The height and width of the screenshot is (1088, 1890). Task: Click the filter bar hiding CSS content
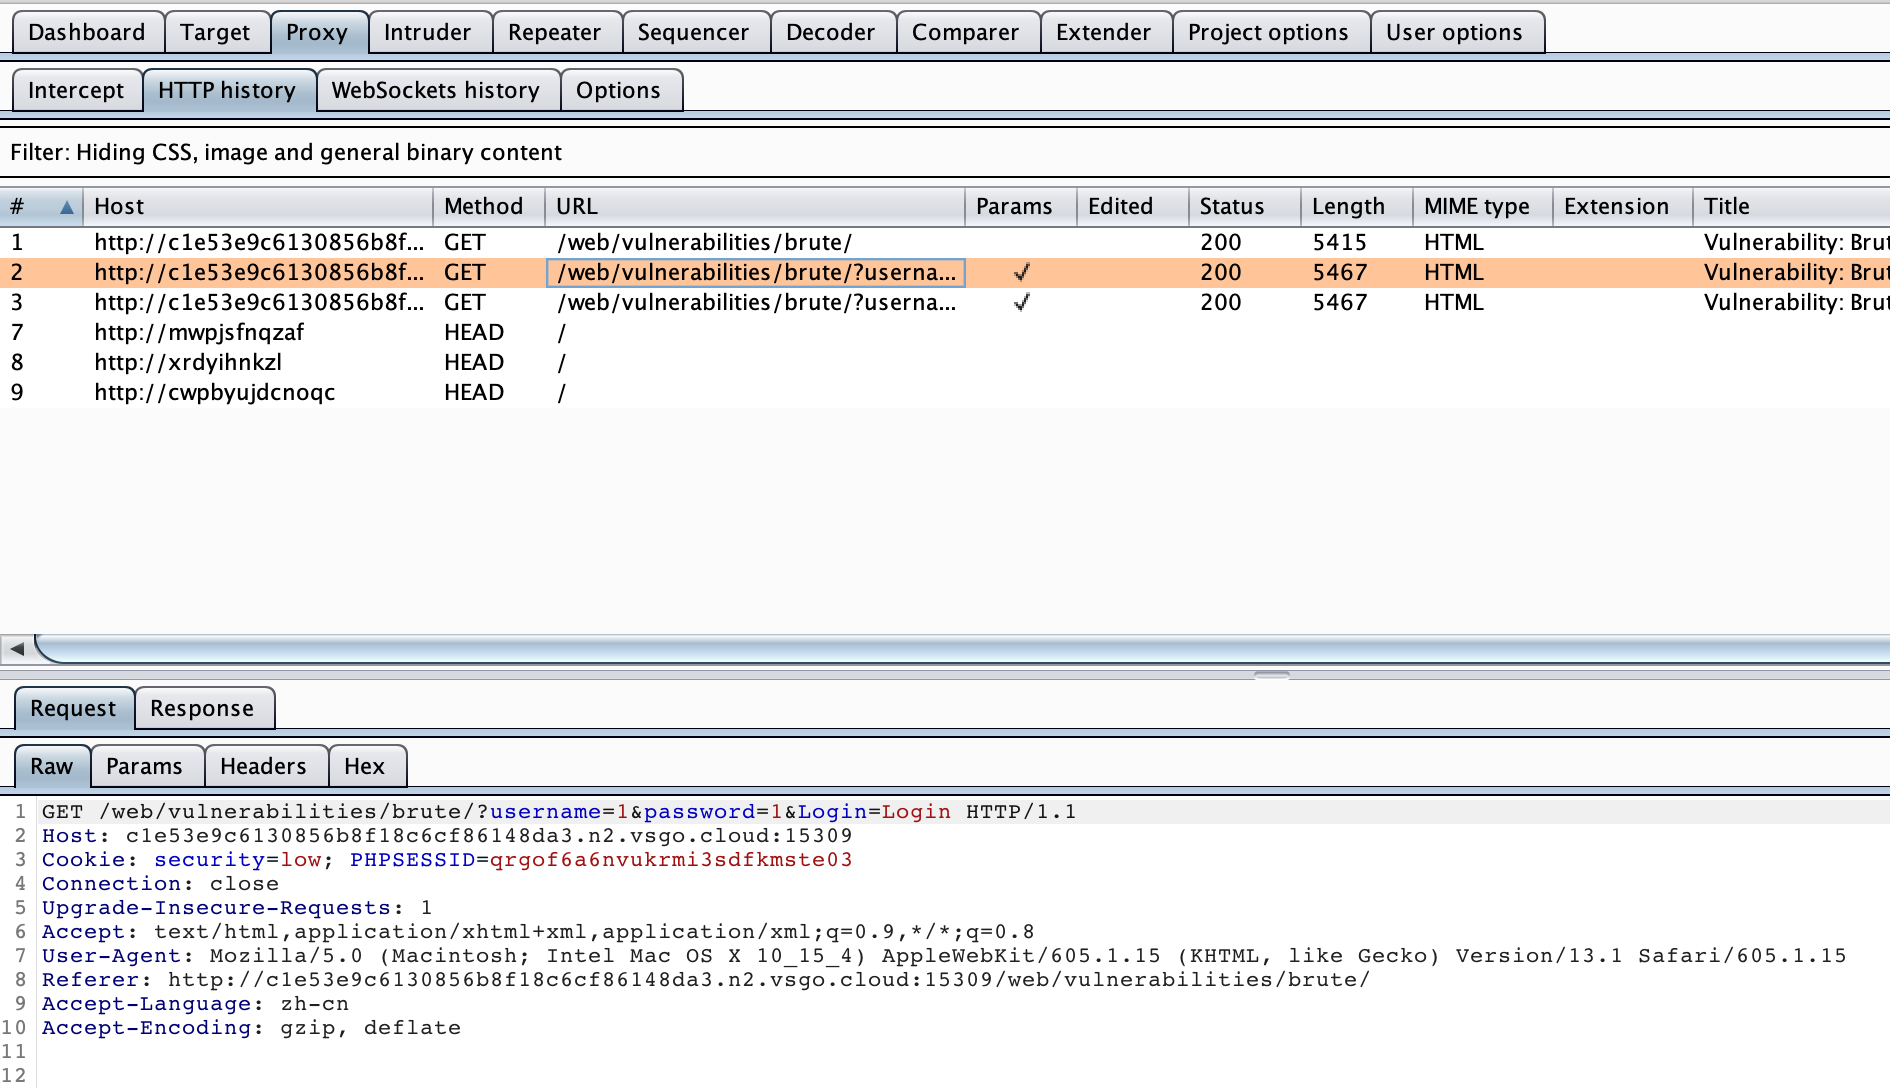click(x=945, y=152)
